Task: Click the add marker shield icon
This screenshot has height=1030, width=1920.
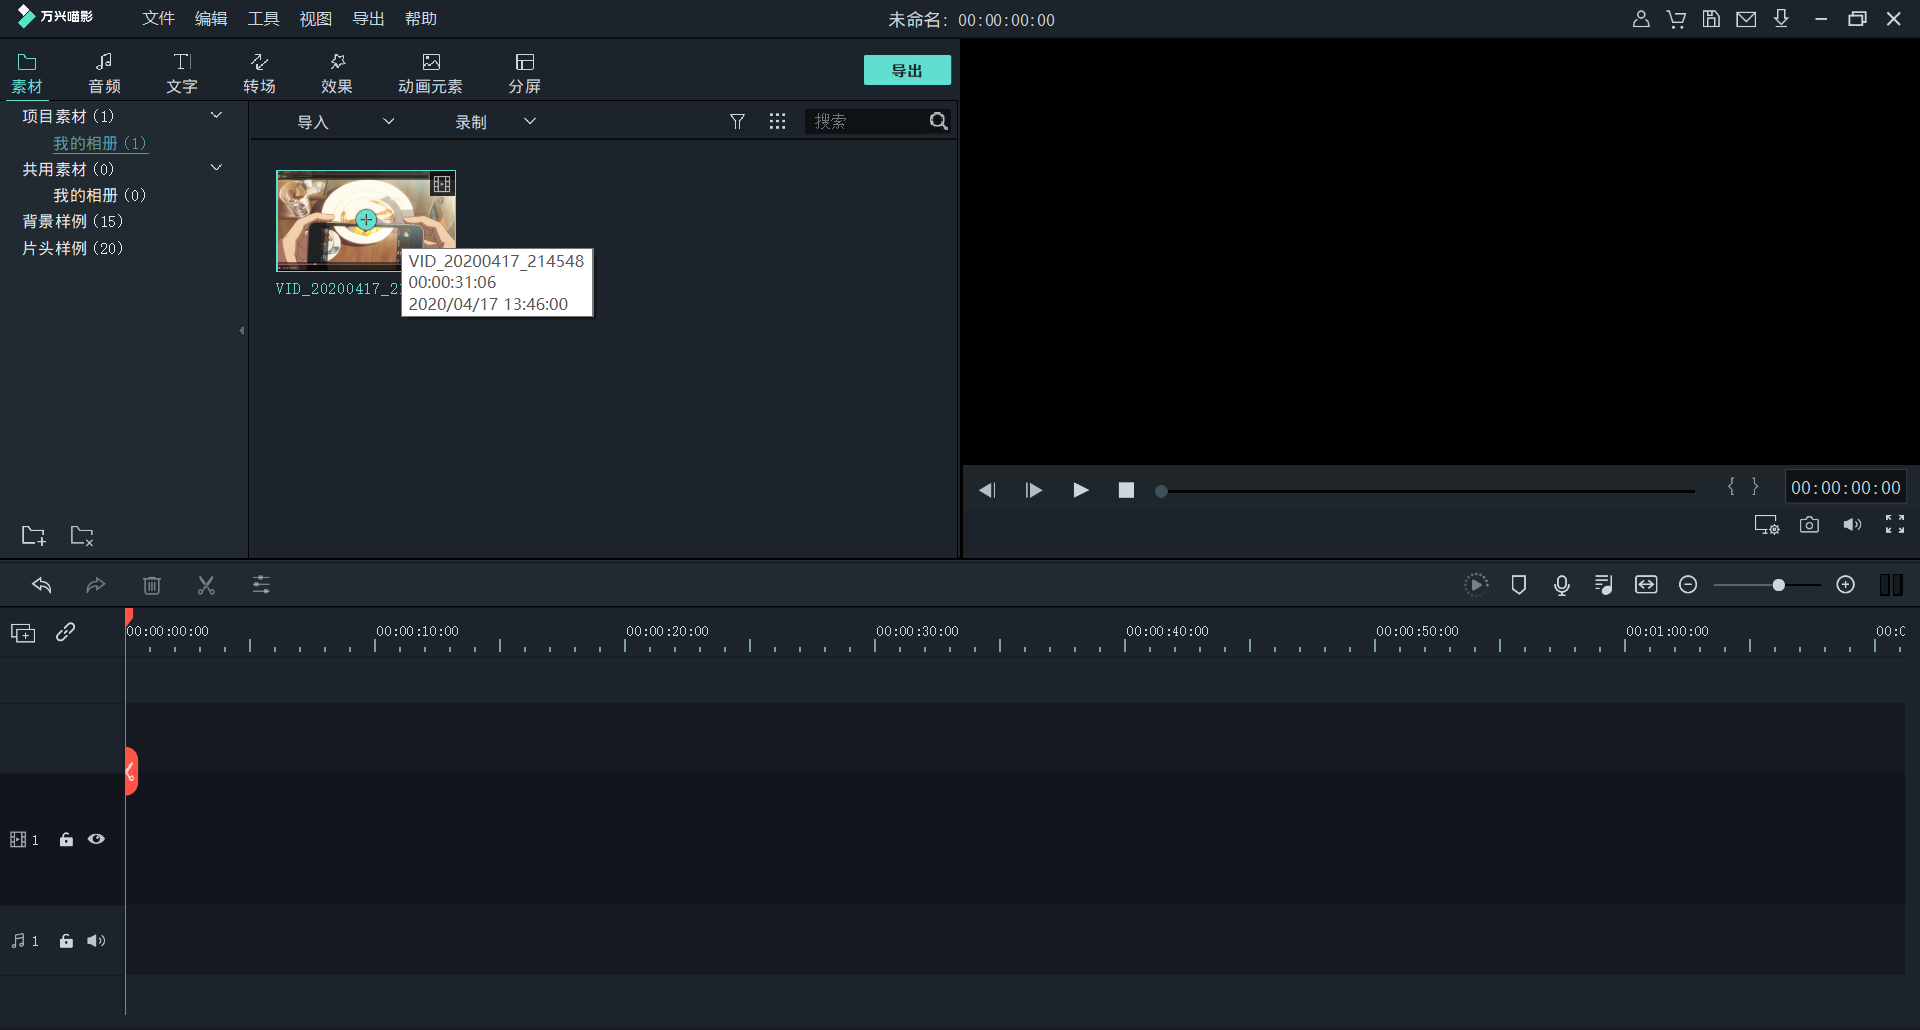Action: tap(1518, 585)
